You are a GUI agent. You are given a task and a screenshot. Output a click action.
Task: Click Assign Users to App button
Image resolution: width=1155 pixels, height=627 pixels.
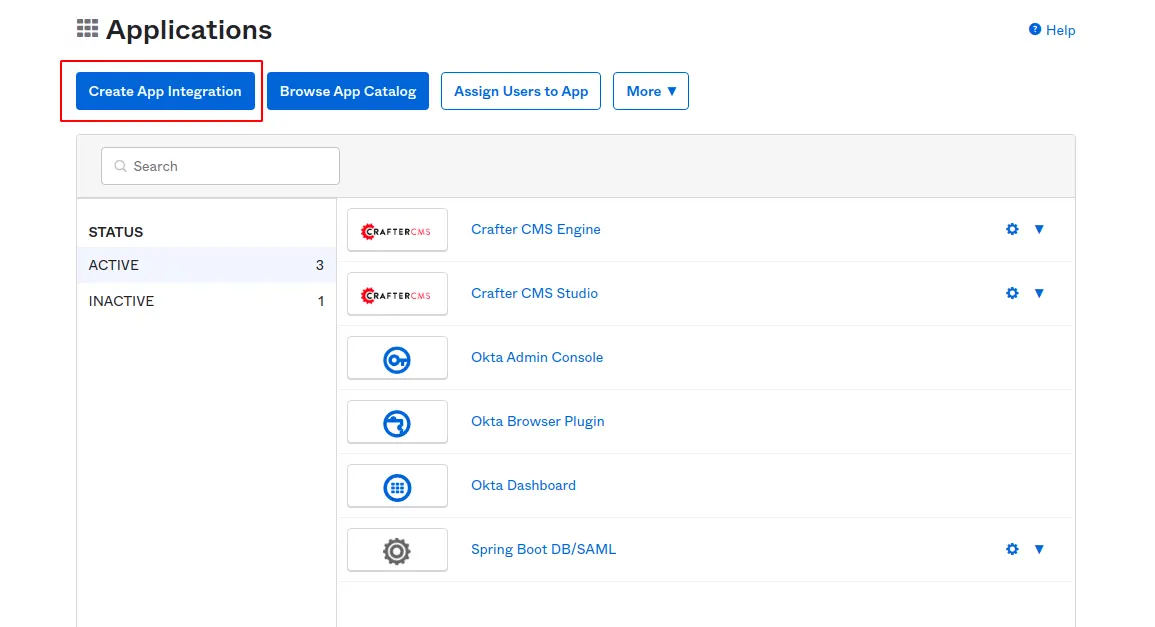click(x=521, y=91)
